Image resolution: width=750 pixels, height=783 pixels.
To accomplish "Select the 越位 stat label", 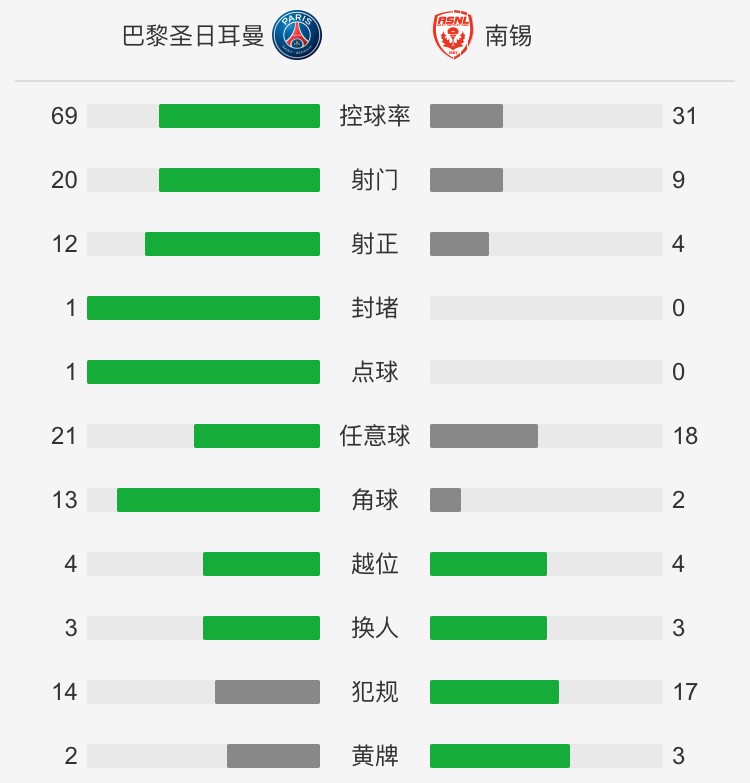I will 375,564.
